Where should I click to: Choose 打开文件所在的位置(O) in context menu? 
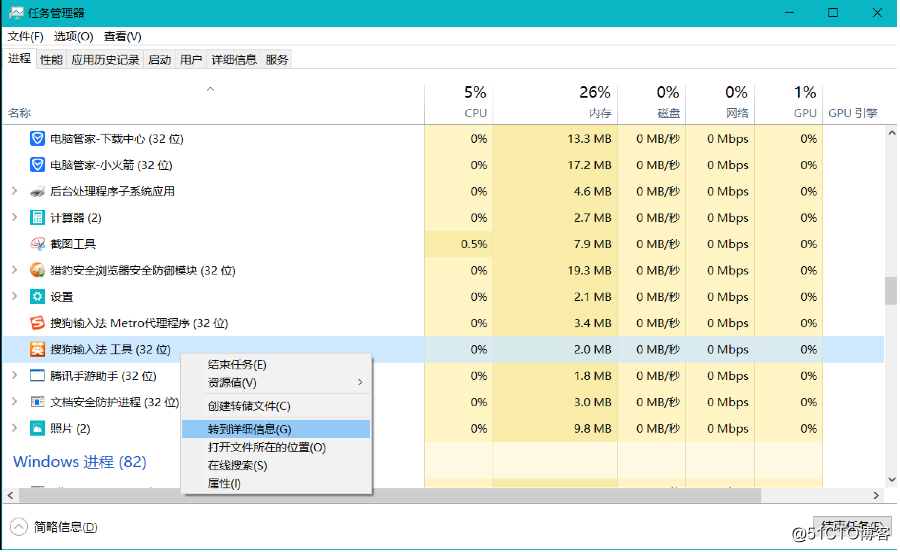tap(276, 448)
